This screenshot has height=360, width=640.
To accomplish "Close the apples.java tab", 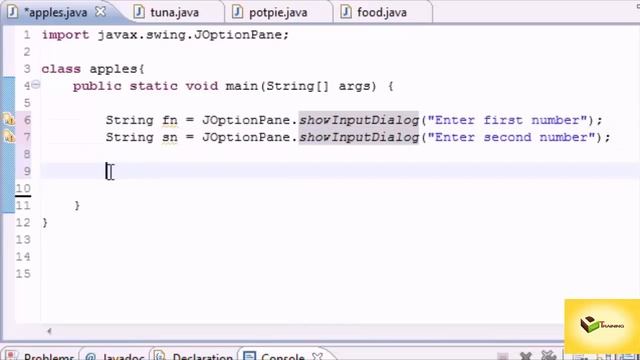I will tap(100, 12).
